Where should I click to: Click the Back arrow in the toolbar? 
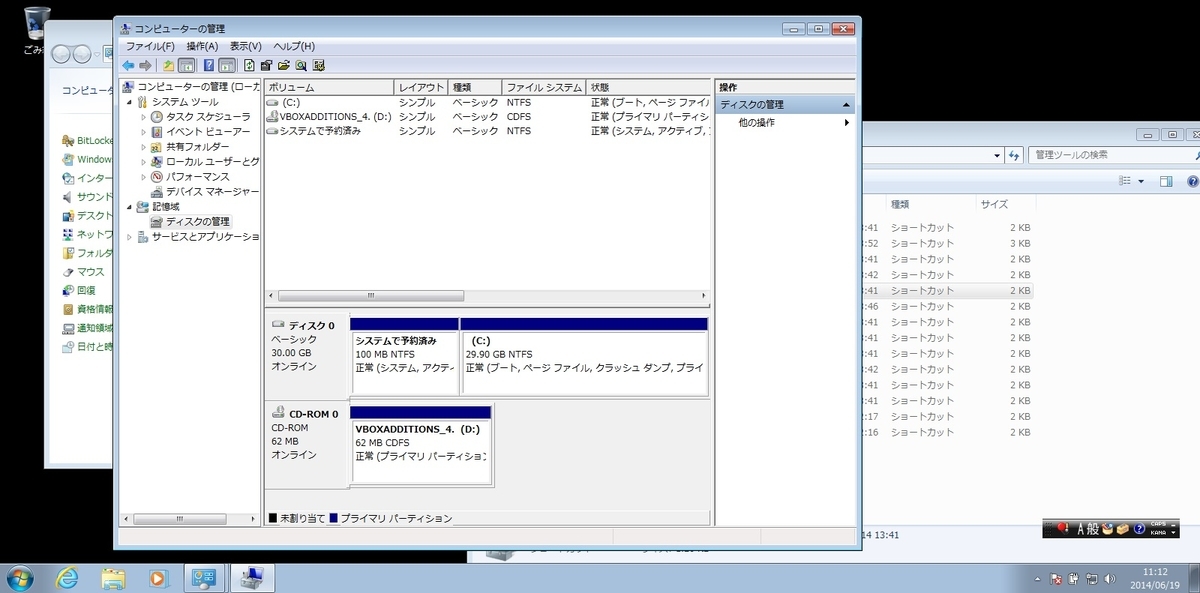click(x=128, y=65)
